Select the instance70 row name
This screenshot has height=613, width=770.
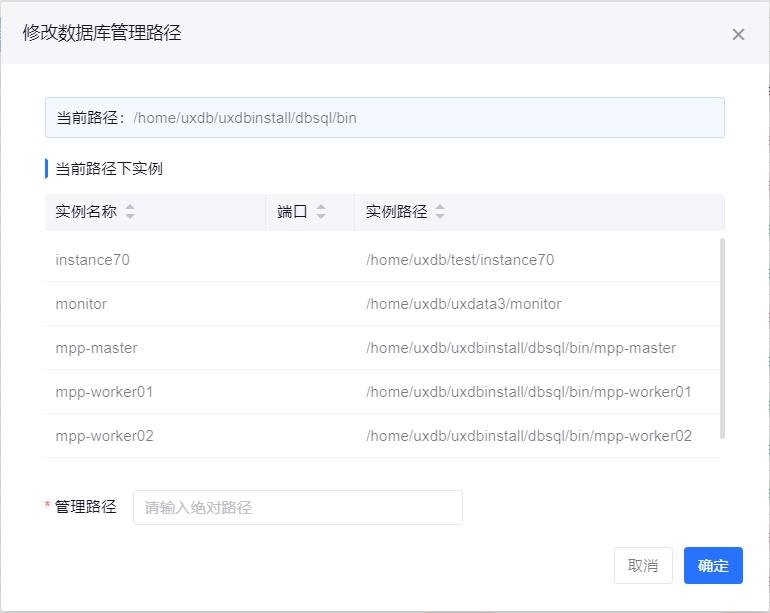[x=93, y=260]
